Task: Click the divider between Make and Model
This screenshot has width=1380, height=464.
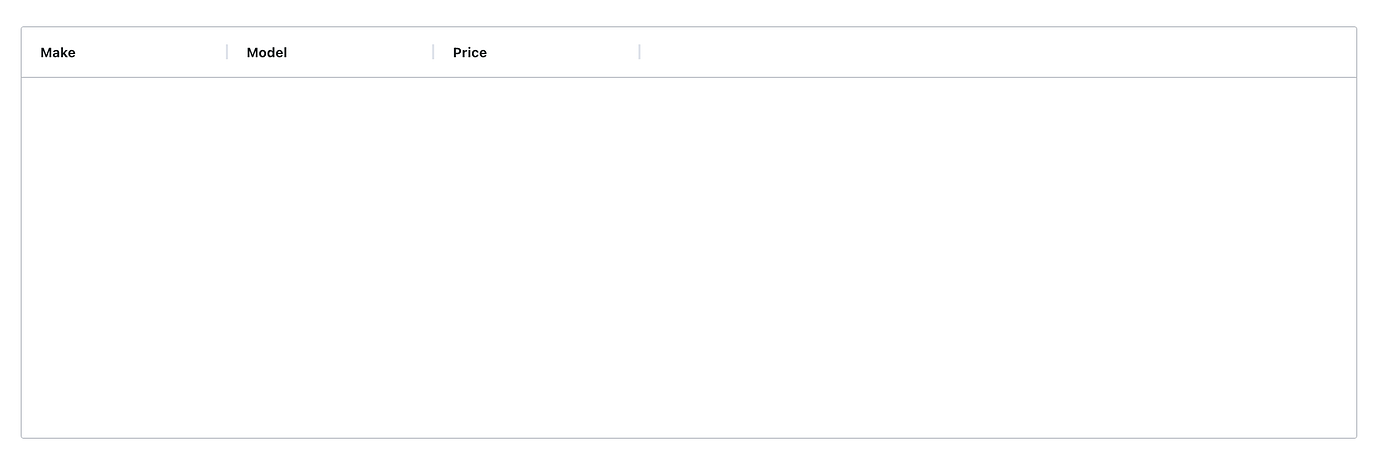Action: tap(227, 52)
